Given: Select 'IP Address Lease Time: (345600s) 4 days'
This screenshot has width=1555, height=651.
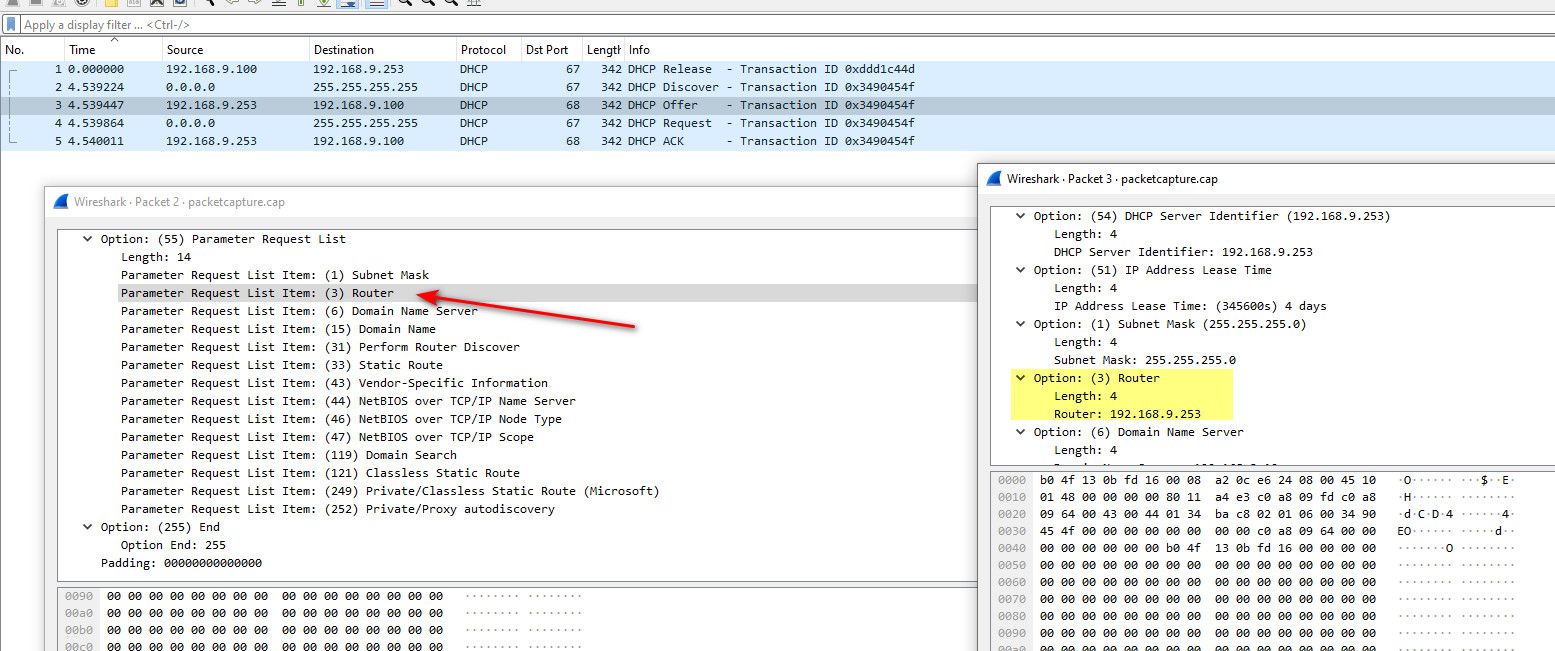Looking at the screenshot, I should 1190,306.
